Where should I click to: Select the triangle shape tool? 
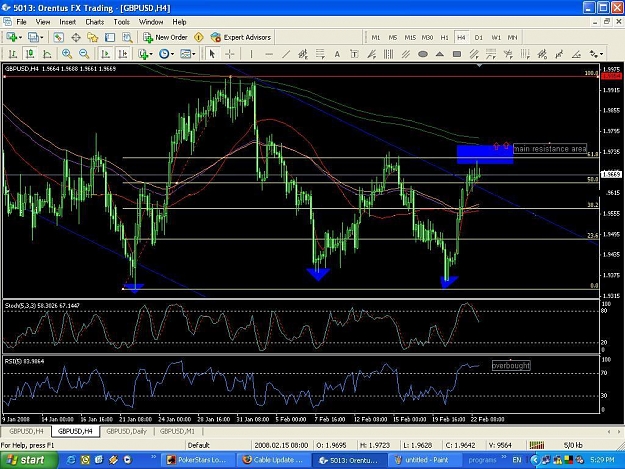[x=440, y=54]
